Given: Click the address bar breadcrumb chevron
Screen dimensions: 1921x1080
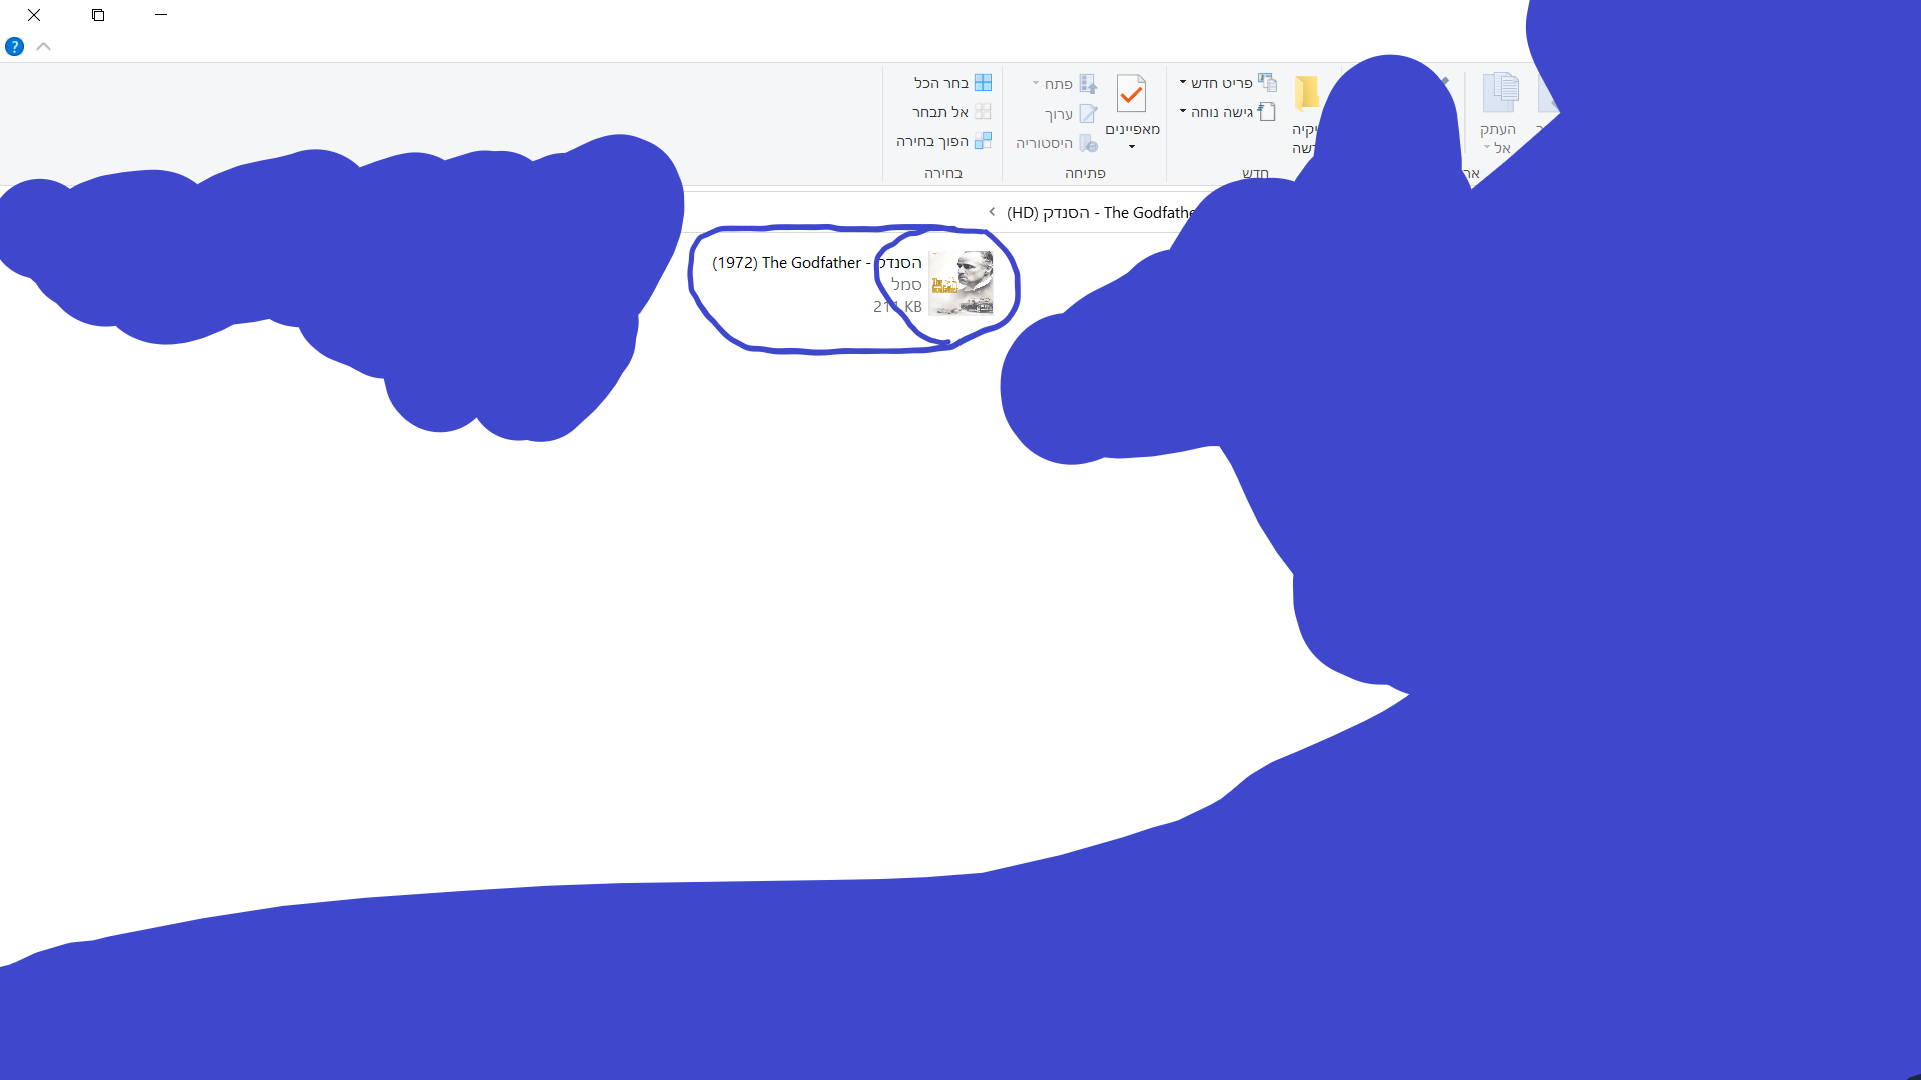Looking at the screenshot, I should (x=992, y=212).
